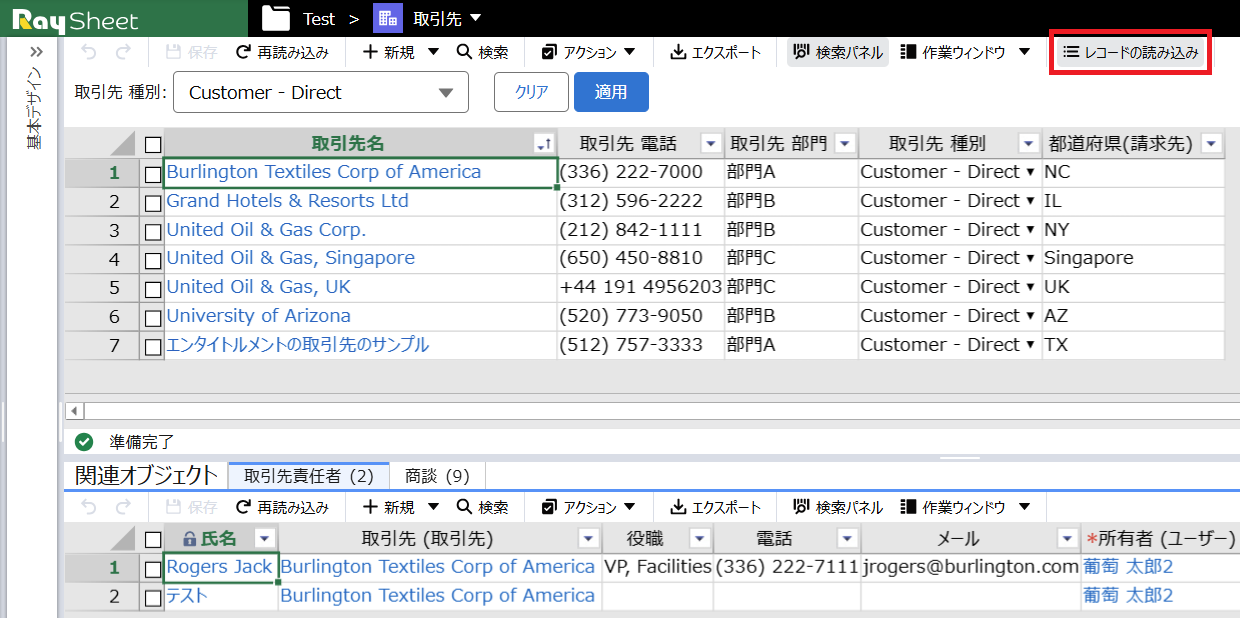
Task: Toggle 検索パネル in the 関連オブジェクト toolbar
Action: coord(838,507)
